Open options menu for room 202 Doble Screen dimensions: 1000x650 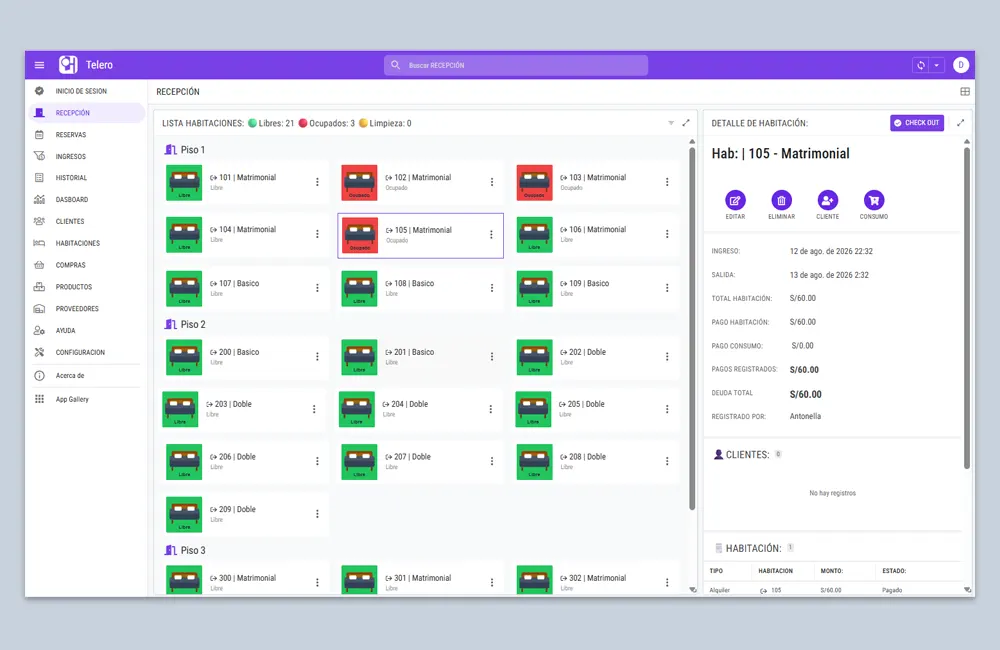tap(667, 357)
